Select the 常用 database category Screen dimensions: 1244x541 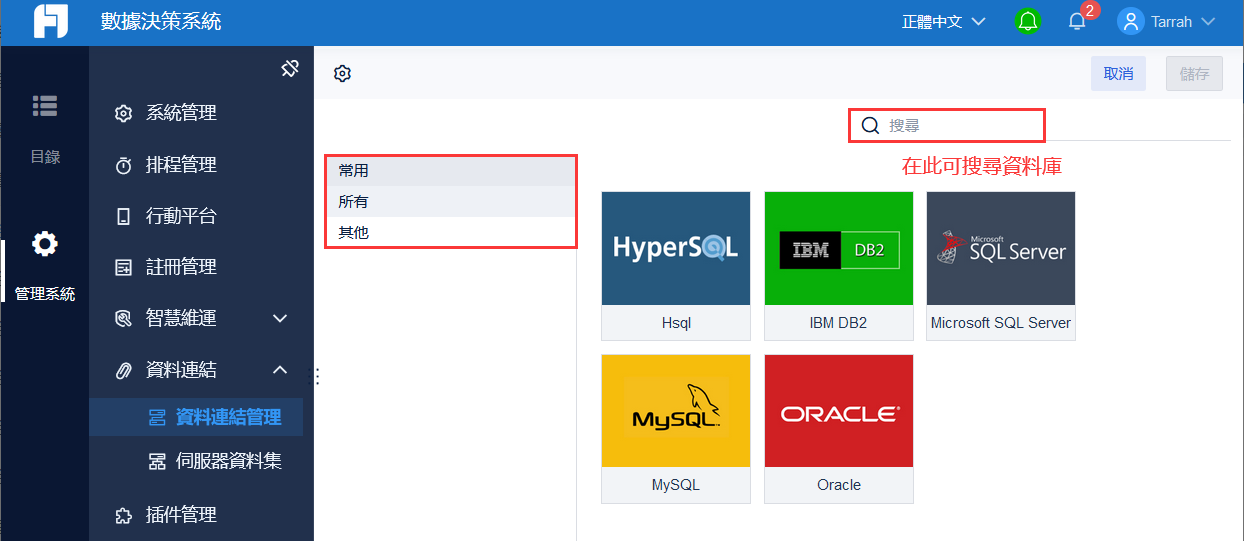452,171
